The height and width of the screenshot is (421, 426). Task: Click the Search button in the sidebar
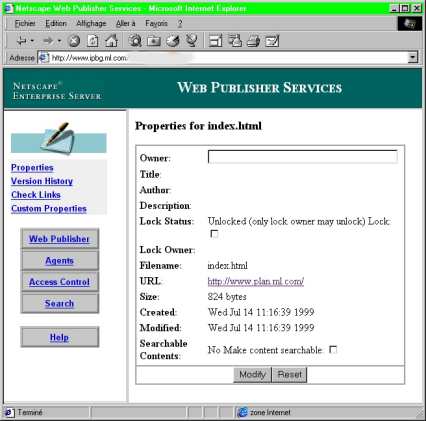(60, 303)
